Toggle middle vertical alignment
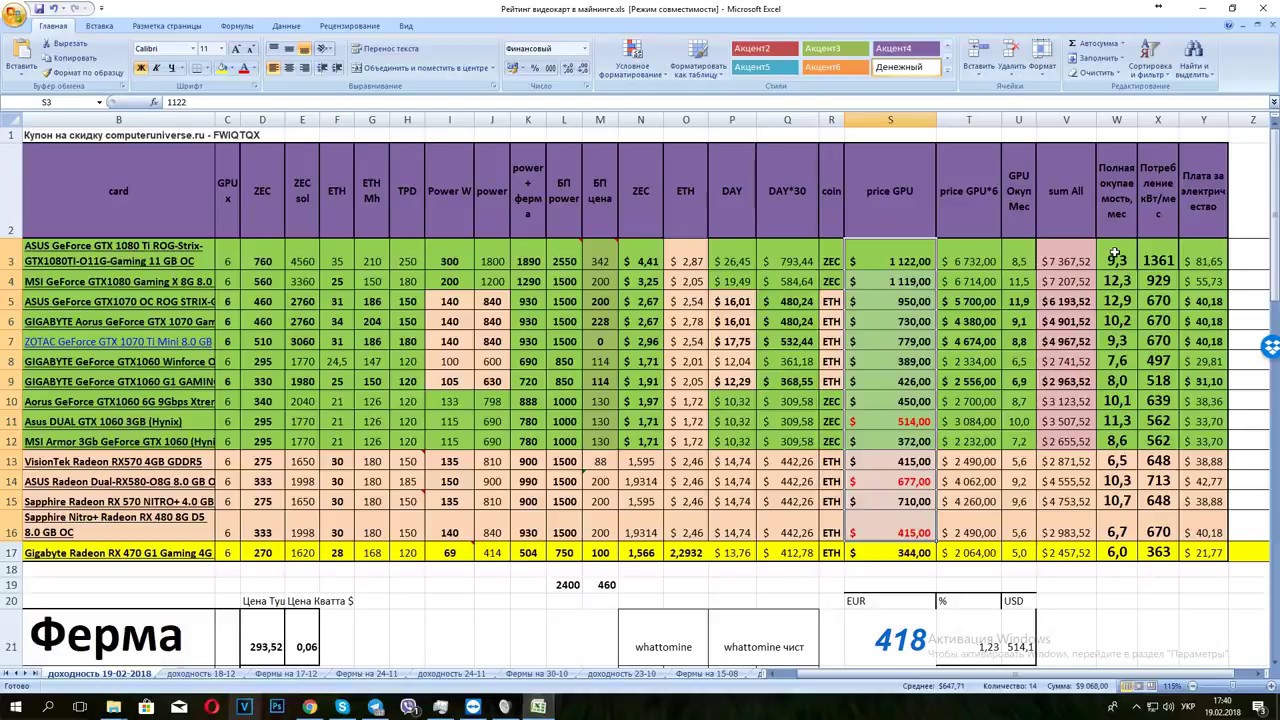Viewport: 1280px width, 720px height. point(289,49)
